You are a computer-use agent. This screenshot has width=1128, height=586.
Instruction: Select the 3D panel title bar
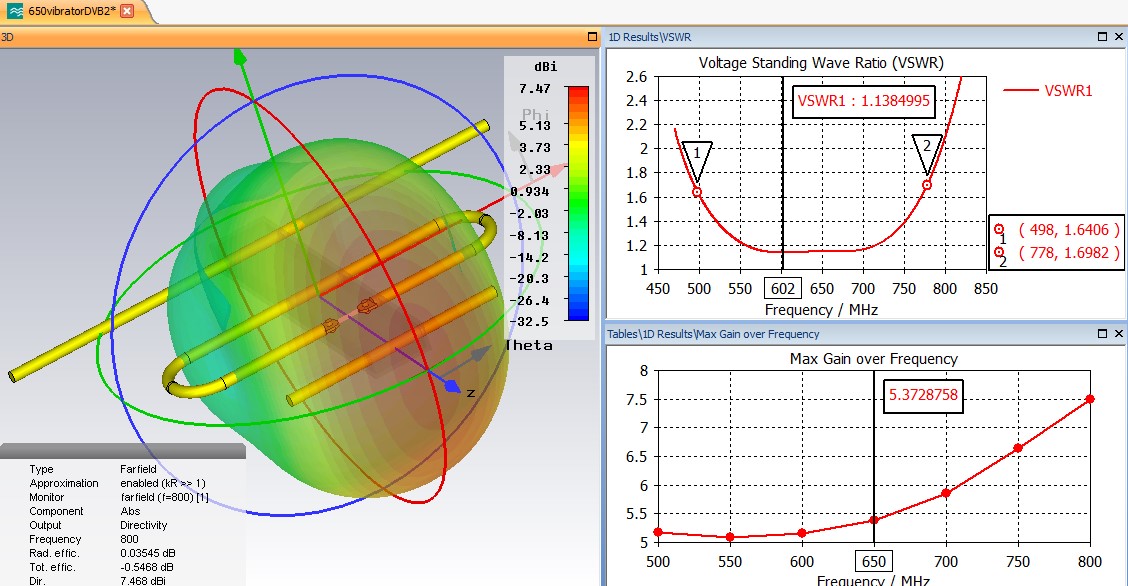(300, 37)
